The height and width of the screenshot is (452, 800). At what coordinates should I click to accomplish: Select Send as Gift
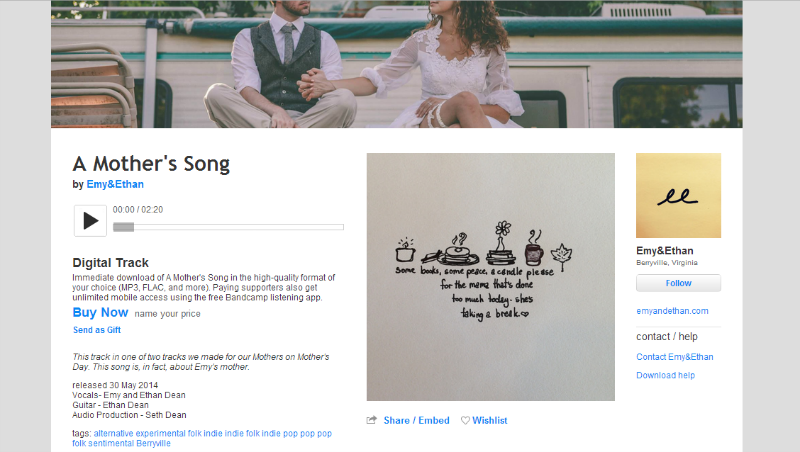[97, 330]
